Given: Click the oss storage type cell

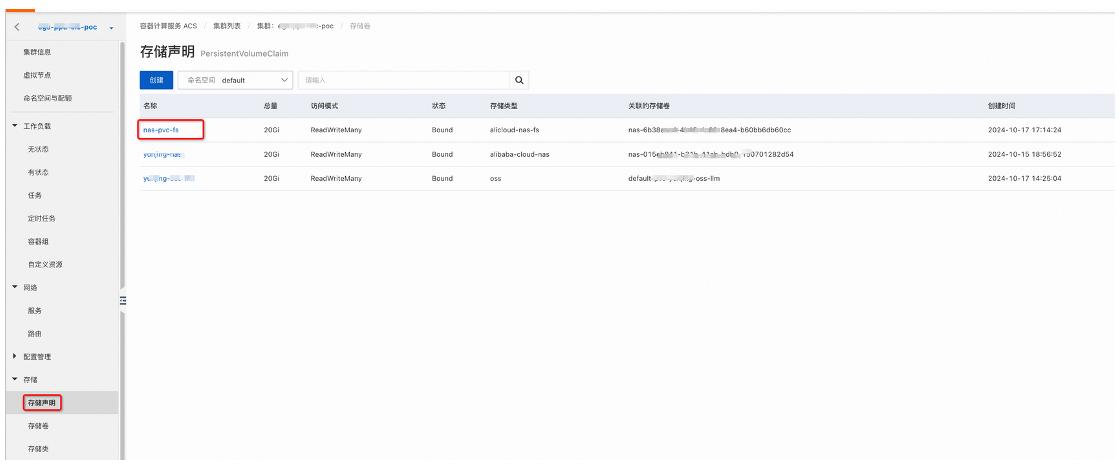Looking at the screenshot, I should pyautogui.click(x=495, y=179).
